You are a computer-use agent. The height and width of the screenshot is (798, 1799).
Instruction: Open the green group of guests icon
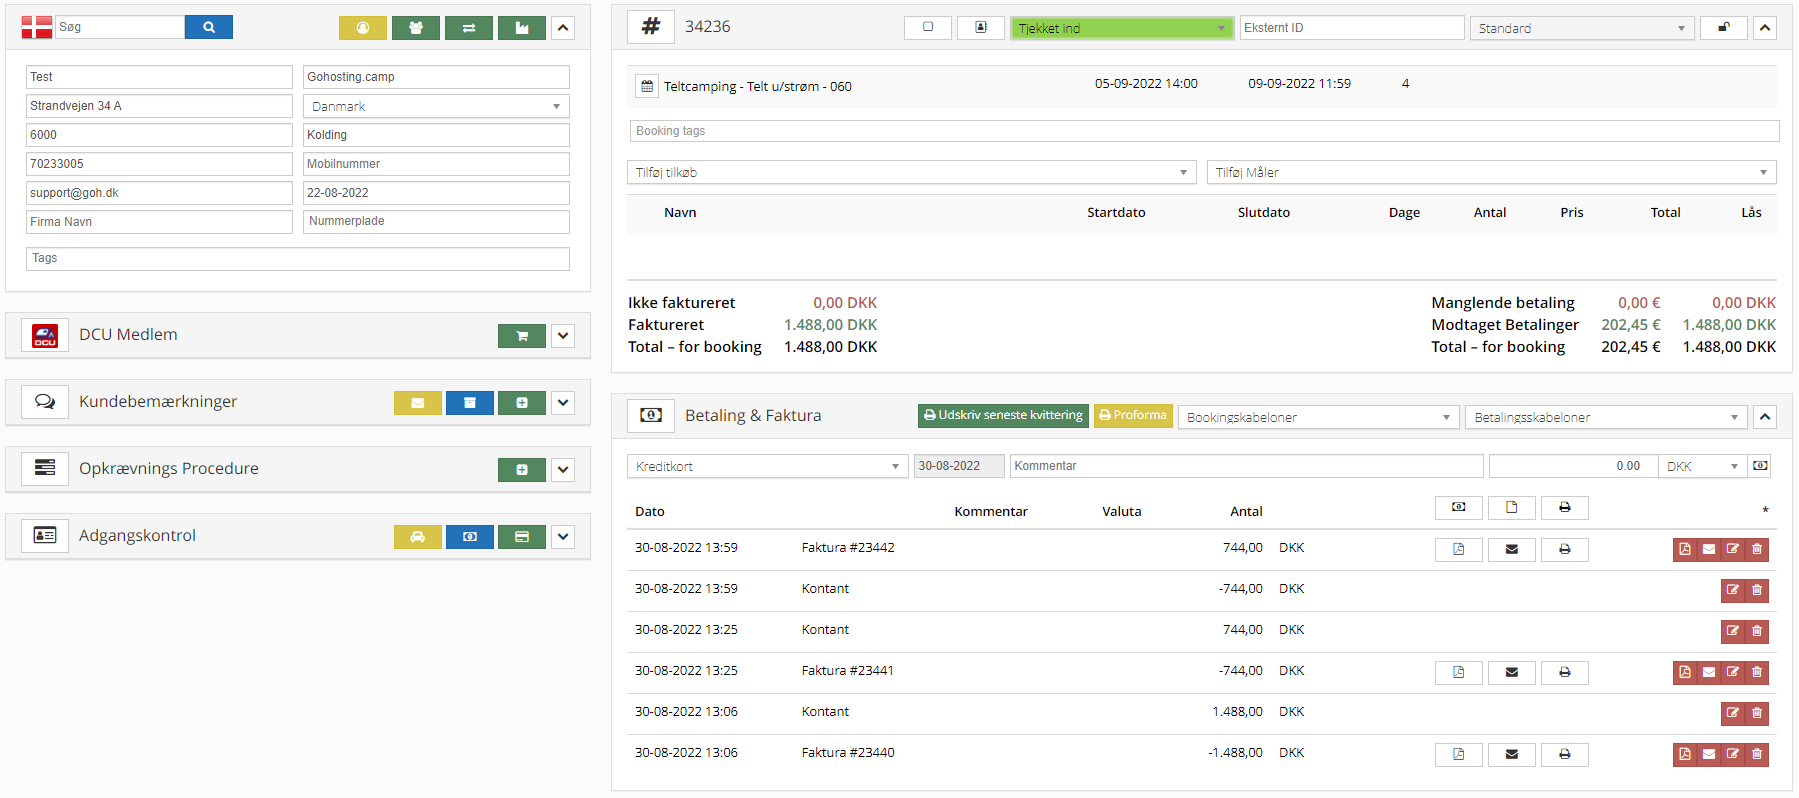click(416, 28)
